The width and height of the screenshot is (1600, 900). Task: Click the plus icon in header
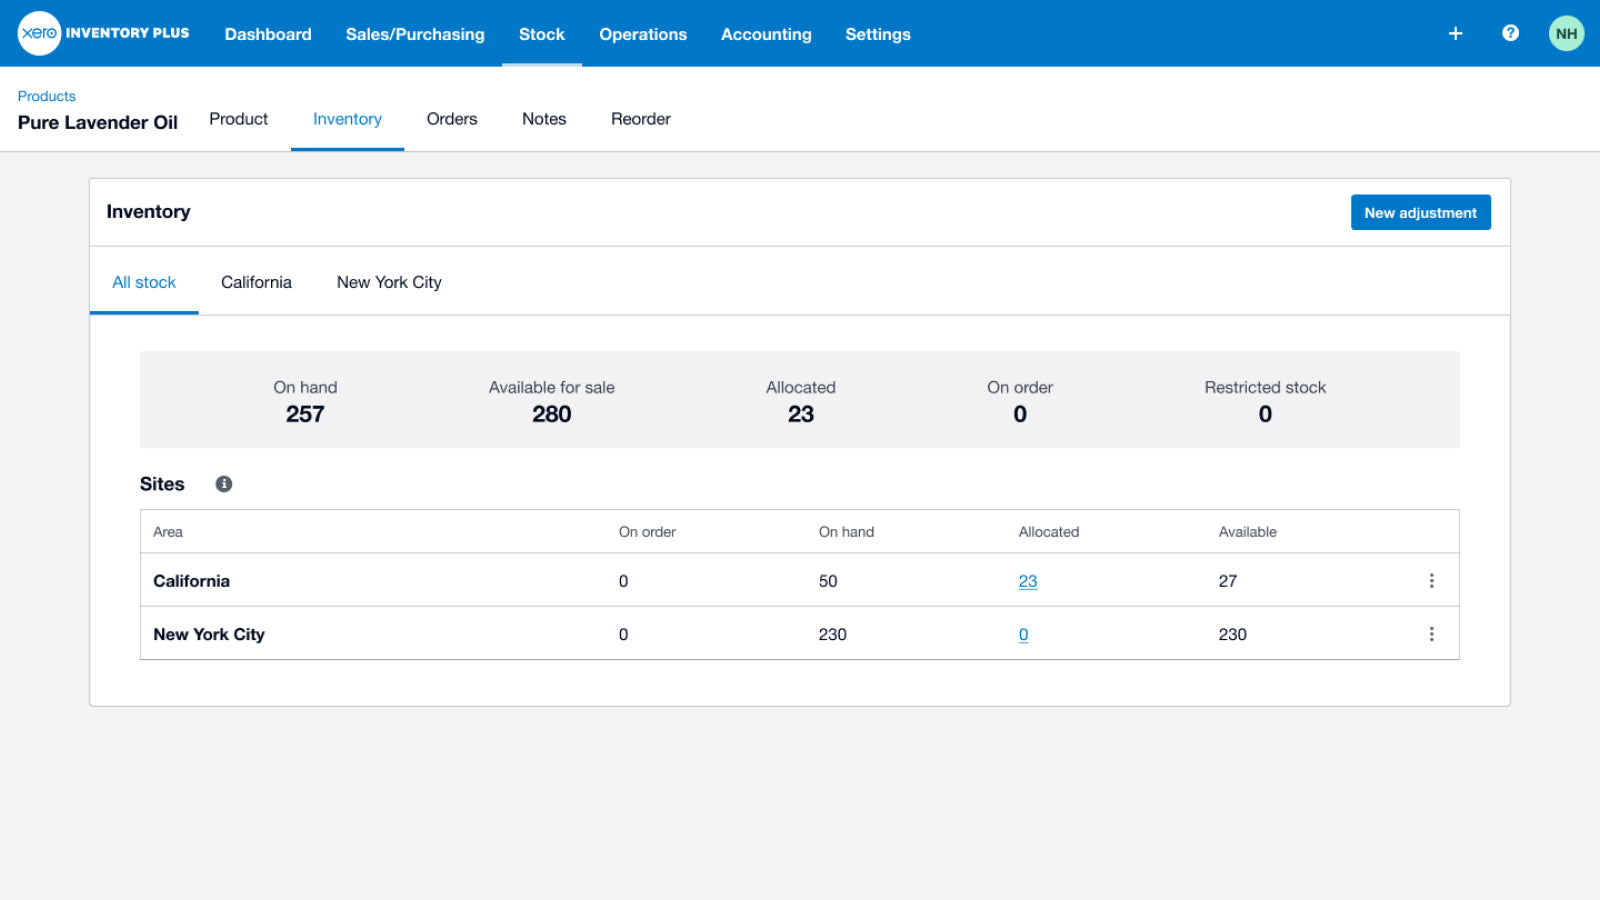(x=1455, y=34)
